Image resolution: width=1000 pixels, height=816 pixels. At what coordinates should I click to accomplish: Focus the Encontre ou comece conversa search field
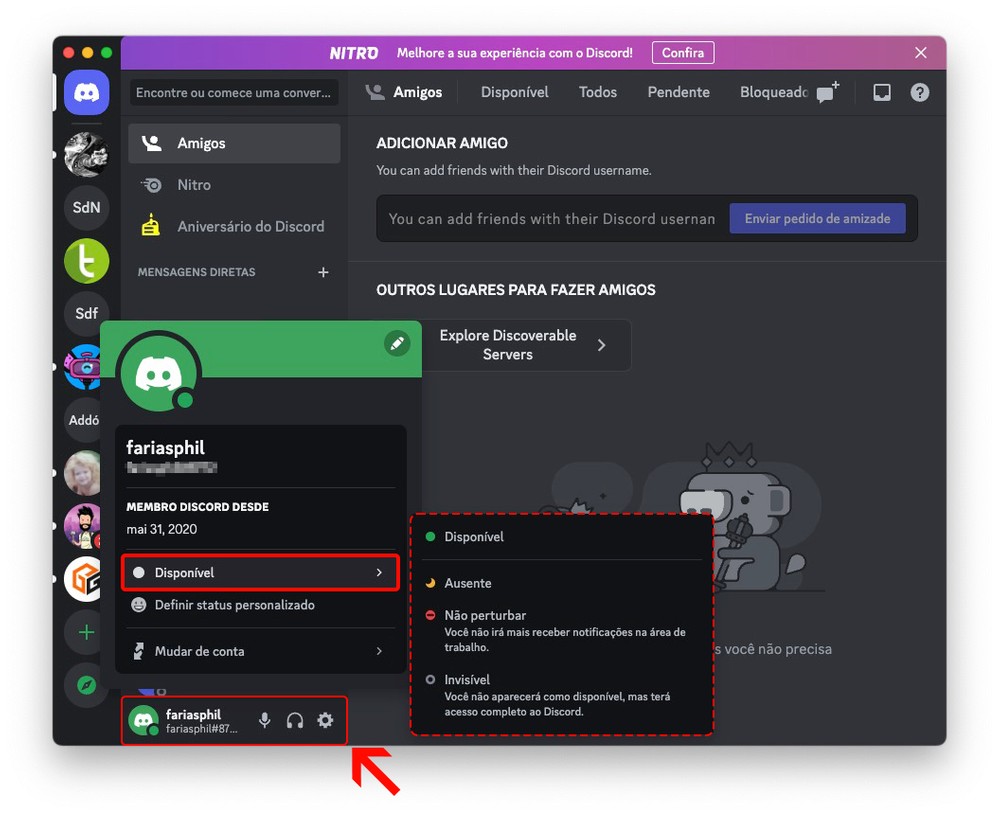pyautogui.click(x=234, y=93)
